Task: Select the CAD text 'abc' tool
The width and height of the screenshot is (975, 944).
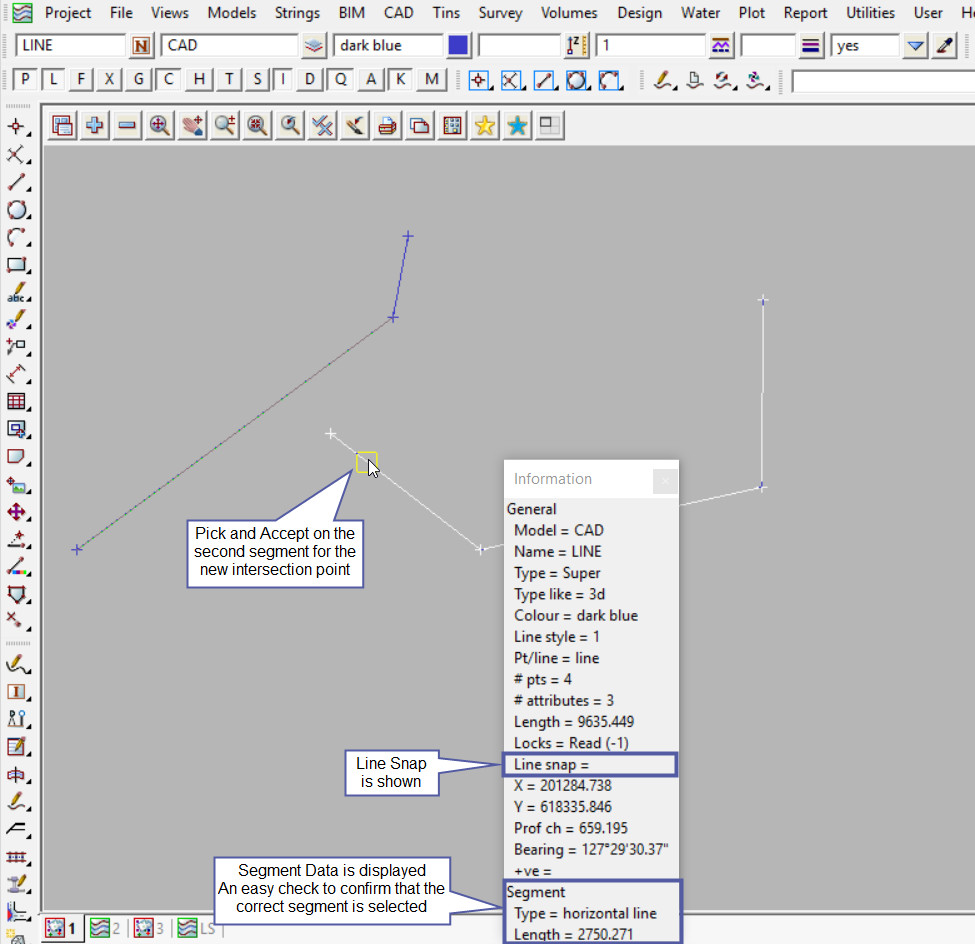Action: [16, 294]
